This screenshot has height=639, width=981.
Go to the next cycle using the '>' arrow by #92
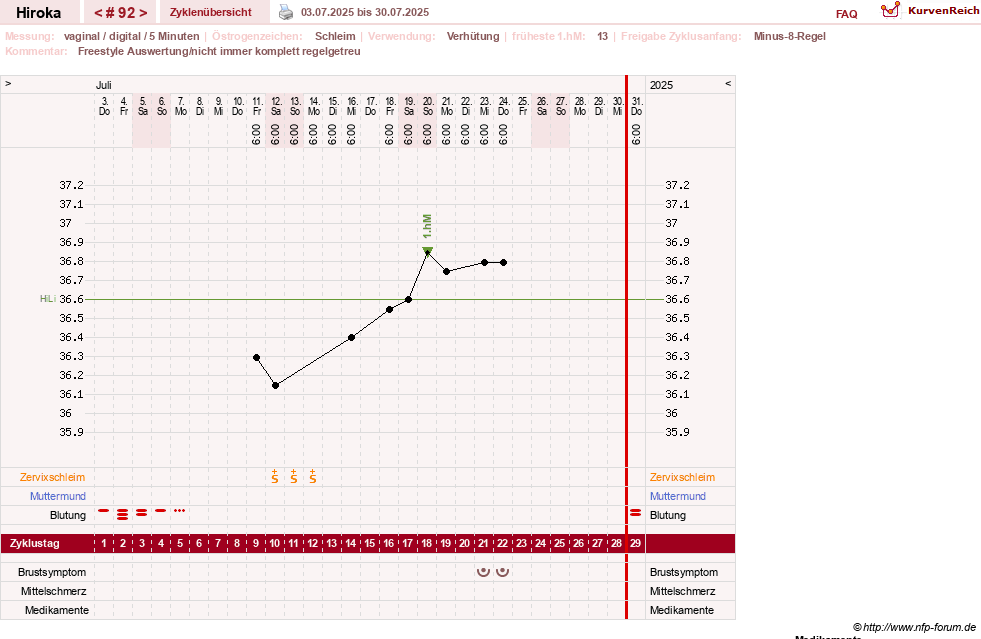[x=143, y=13]
